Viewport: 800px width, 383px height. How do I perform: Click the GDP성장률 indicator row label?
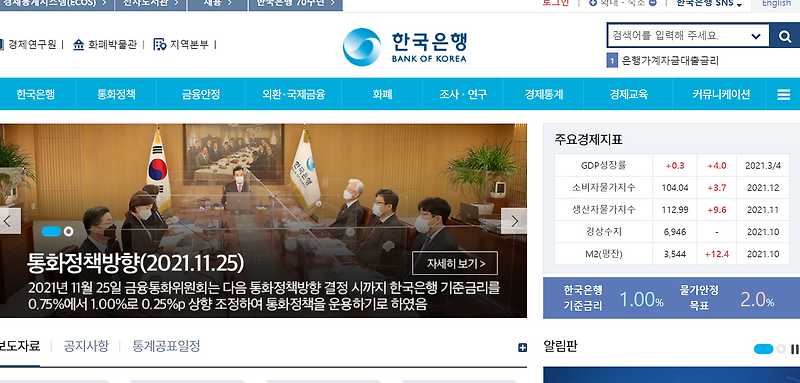pos(604,165)
